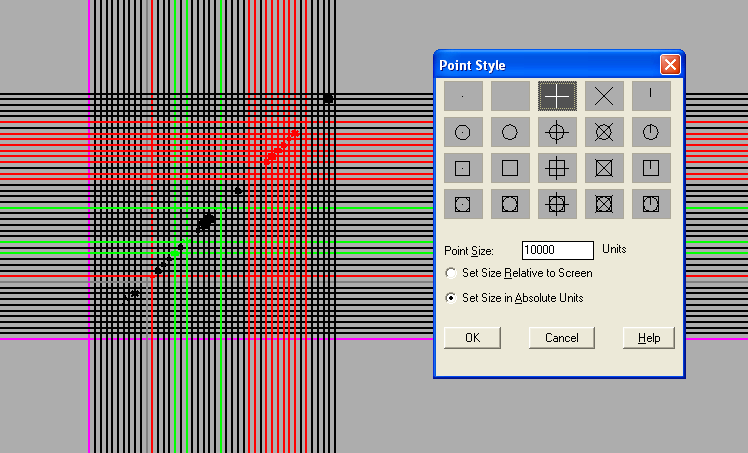
Task: Select the X-shaped point style
Action: [x=604, y=96]
